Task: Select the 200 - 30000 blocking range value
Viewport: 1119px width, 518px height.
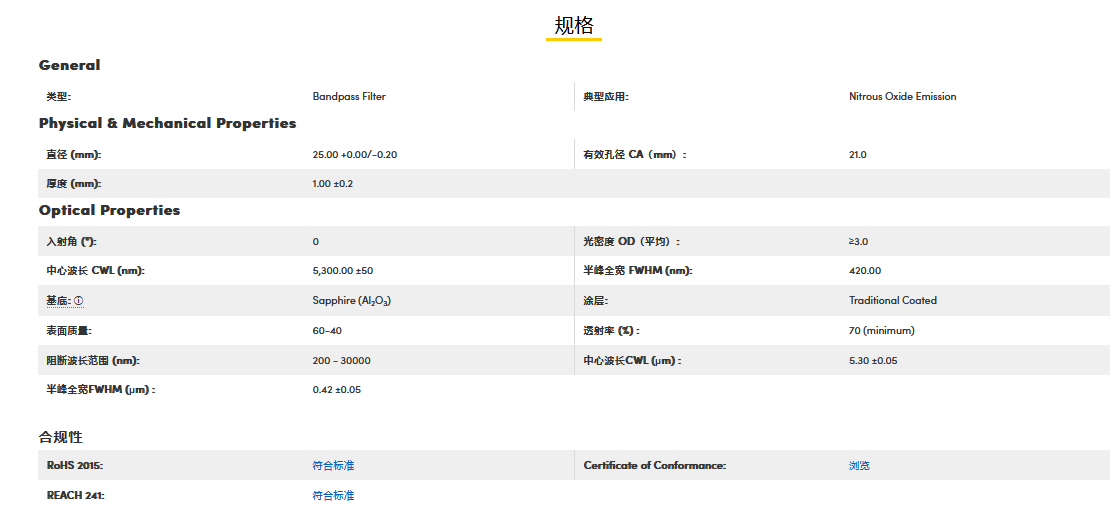Action: pyautogui.click(x=341, y=361)
